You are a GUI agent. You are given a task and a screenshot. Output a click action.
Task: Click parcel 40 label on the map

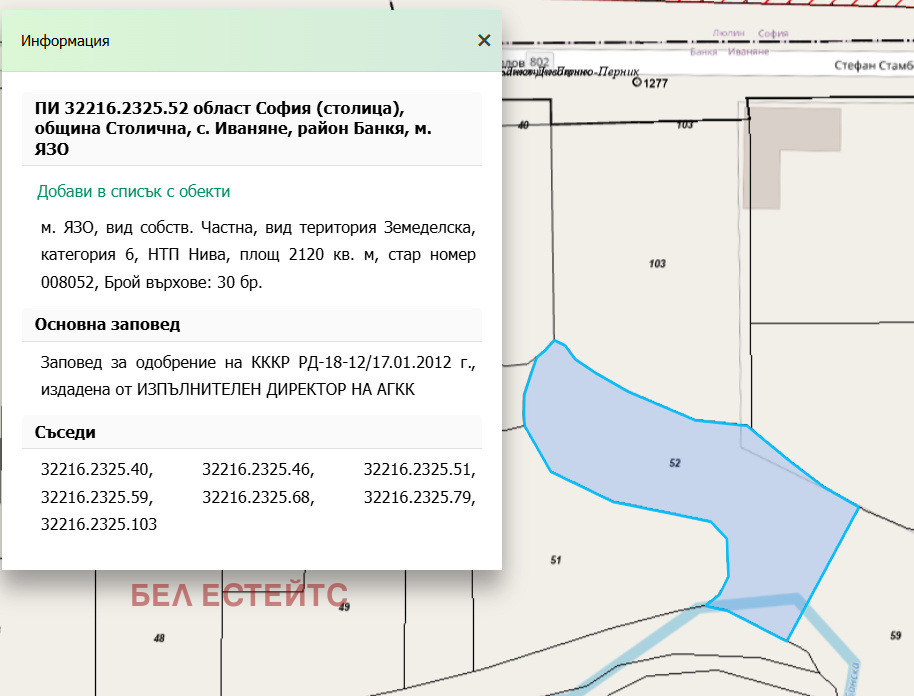tap(523, 125)
